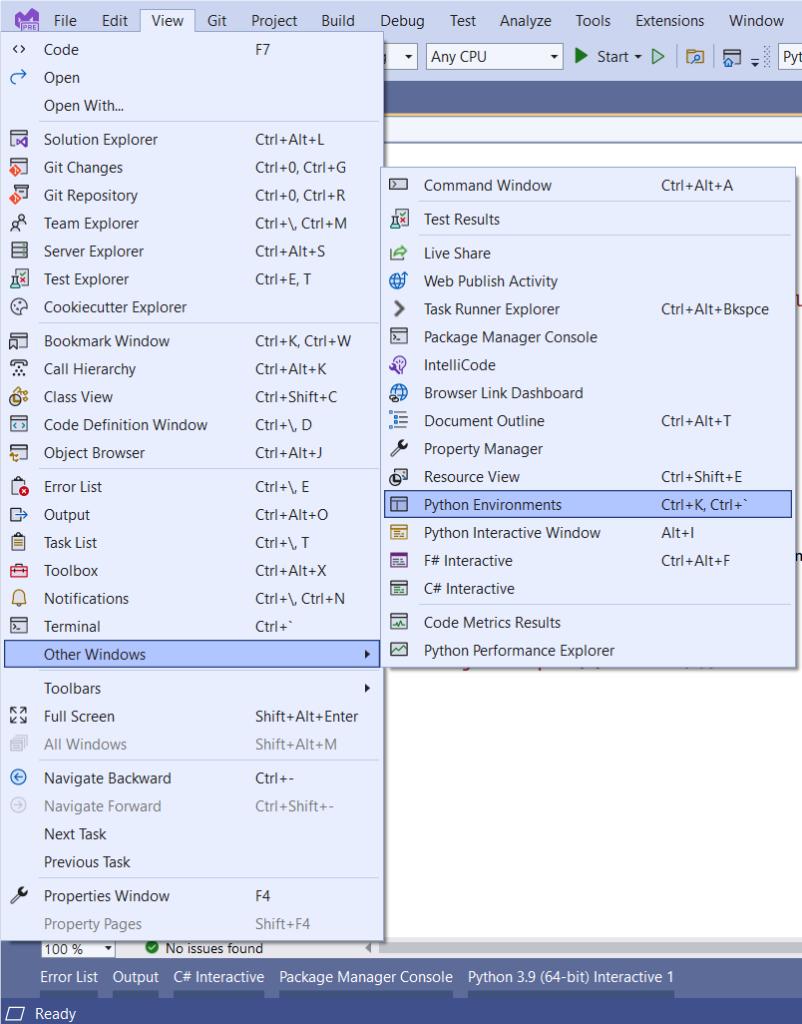Click the Toolbox icon in the menu
This screenshot has width=802, height=1024.
tap(19, 571)
